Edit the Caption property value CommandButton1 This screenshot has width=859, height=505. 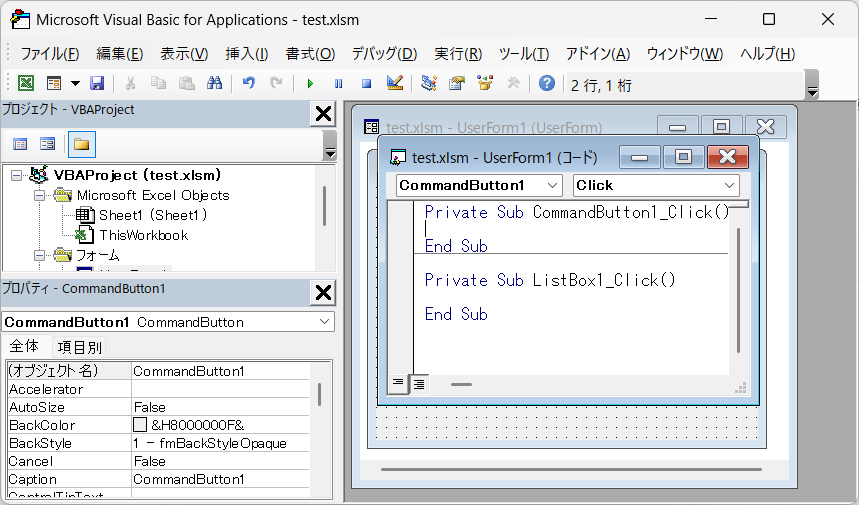pyautogui.click(x=221, y=480)
